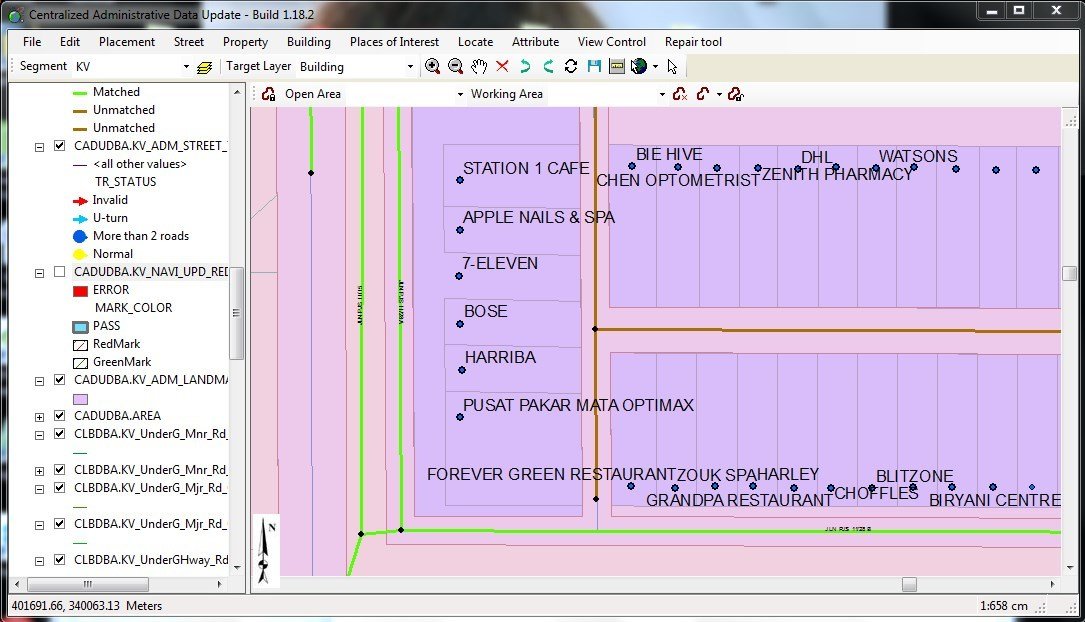
Task: Toggle second CLBDBA.KV_UnderG_Mjr_Rd layer checkbox
Action: click(x=60, y=524)
